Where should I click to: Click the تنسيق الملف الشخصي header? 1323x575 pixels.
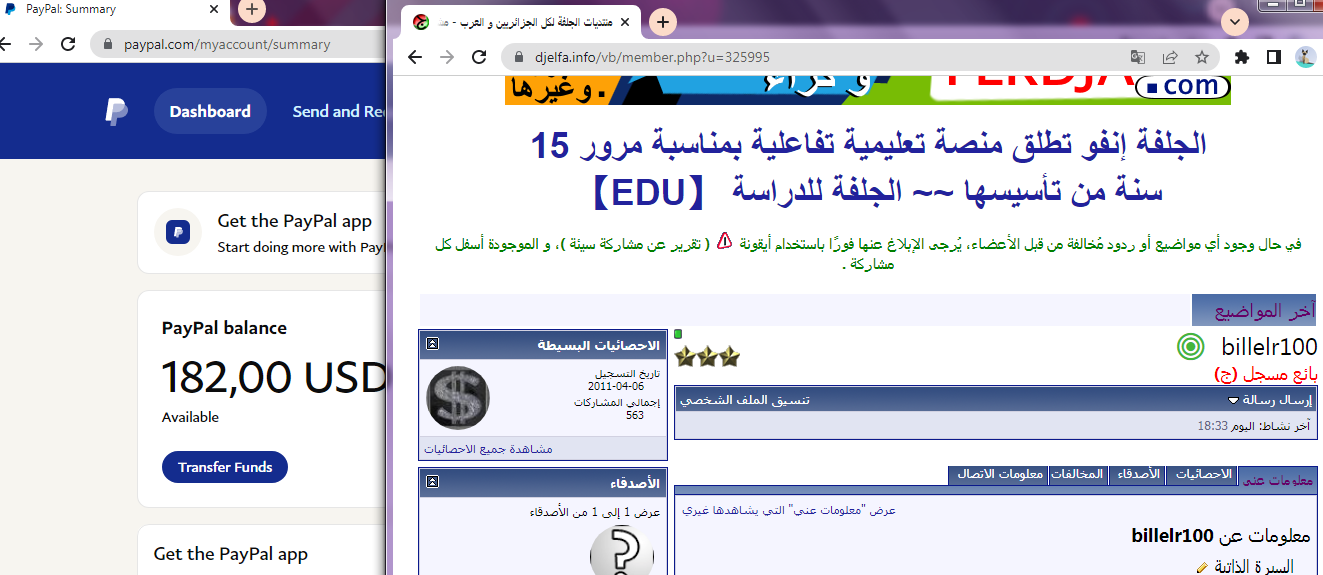pos(745,400)
